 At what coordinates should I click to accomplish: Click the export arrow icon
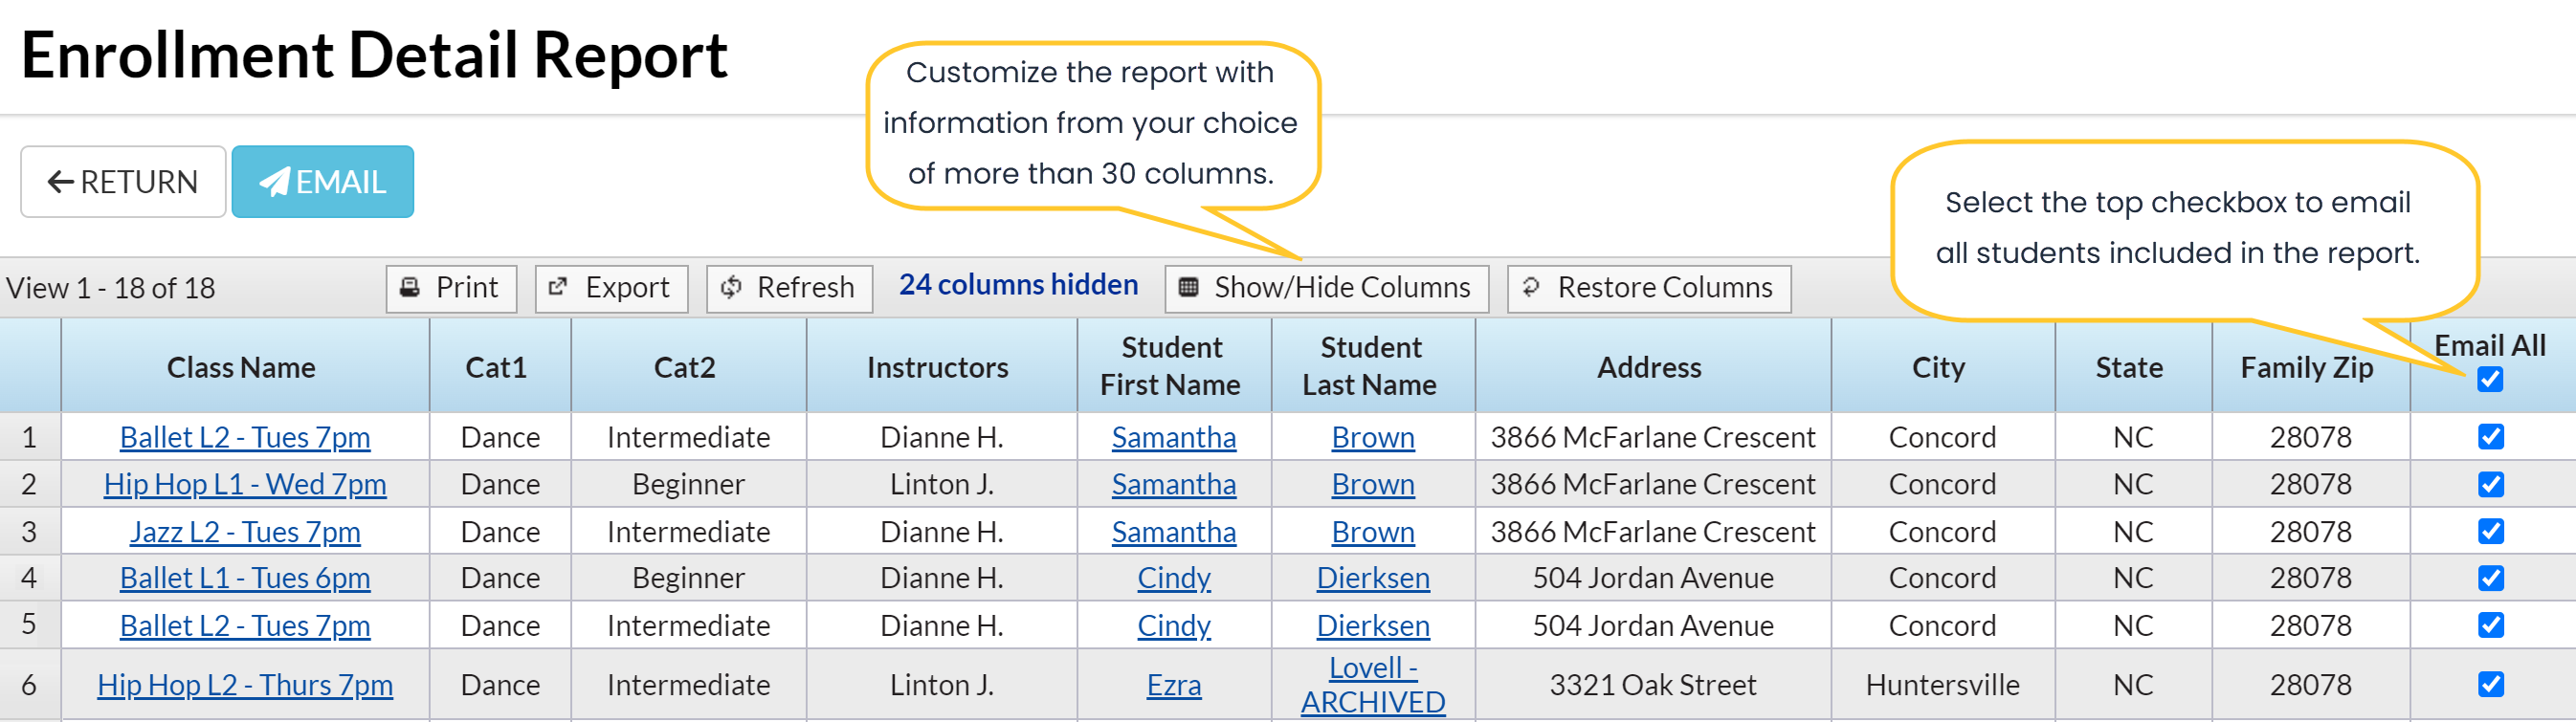(x=558, y=288)
